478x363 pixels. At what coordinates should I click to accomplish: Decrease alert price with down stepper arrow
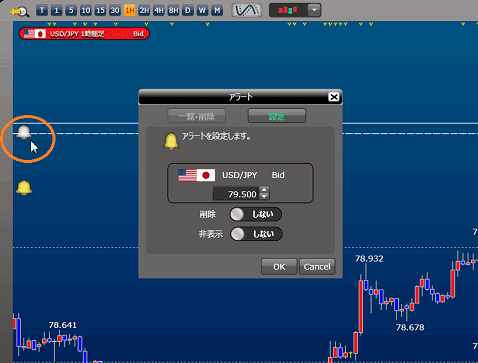click(264, 196)
